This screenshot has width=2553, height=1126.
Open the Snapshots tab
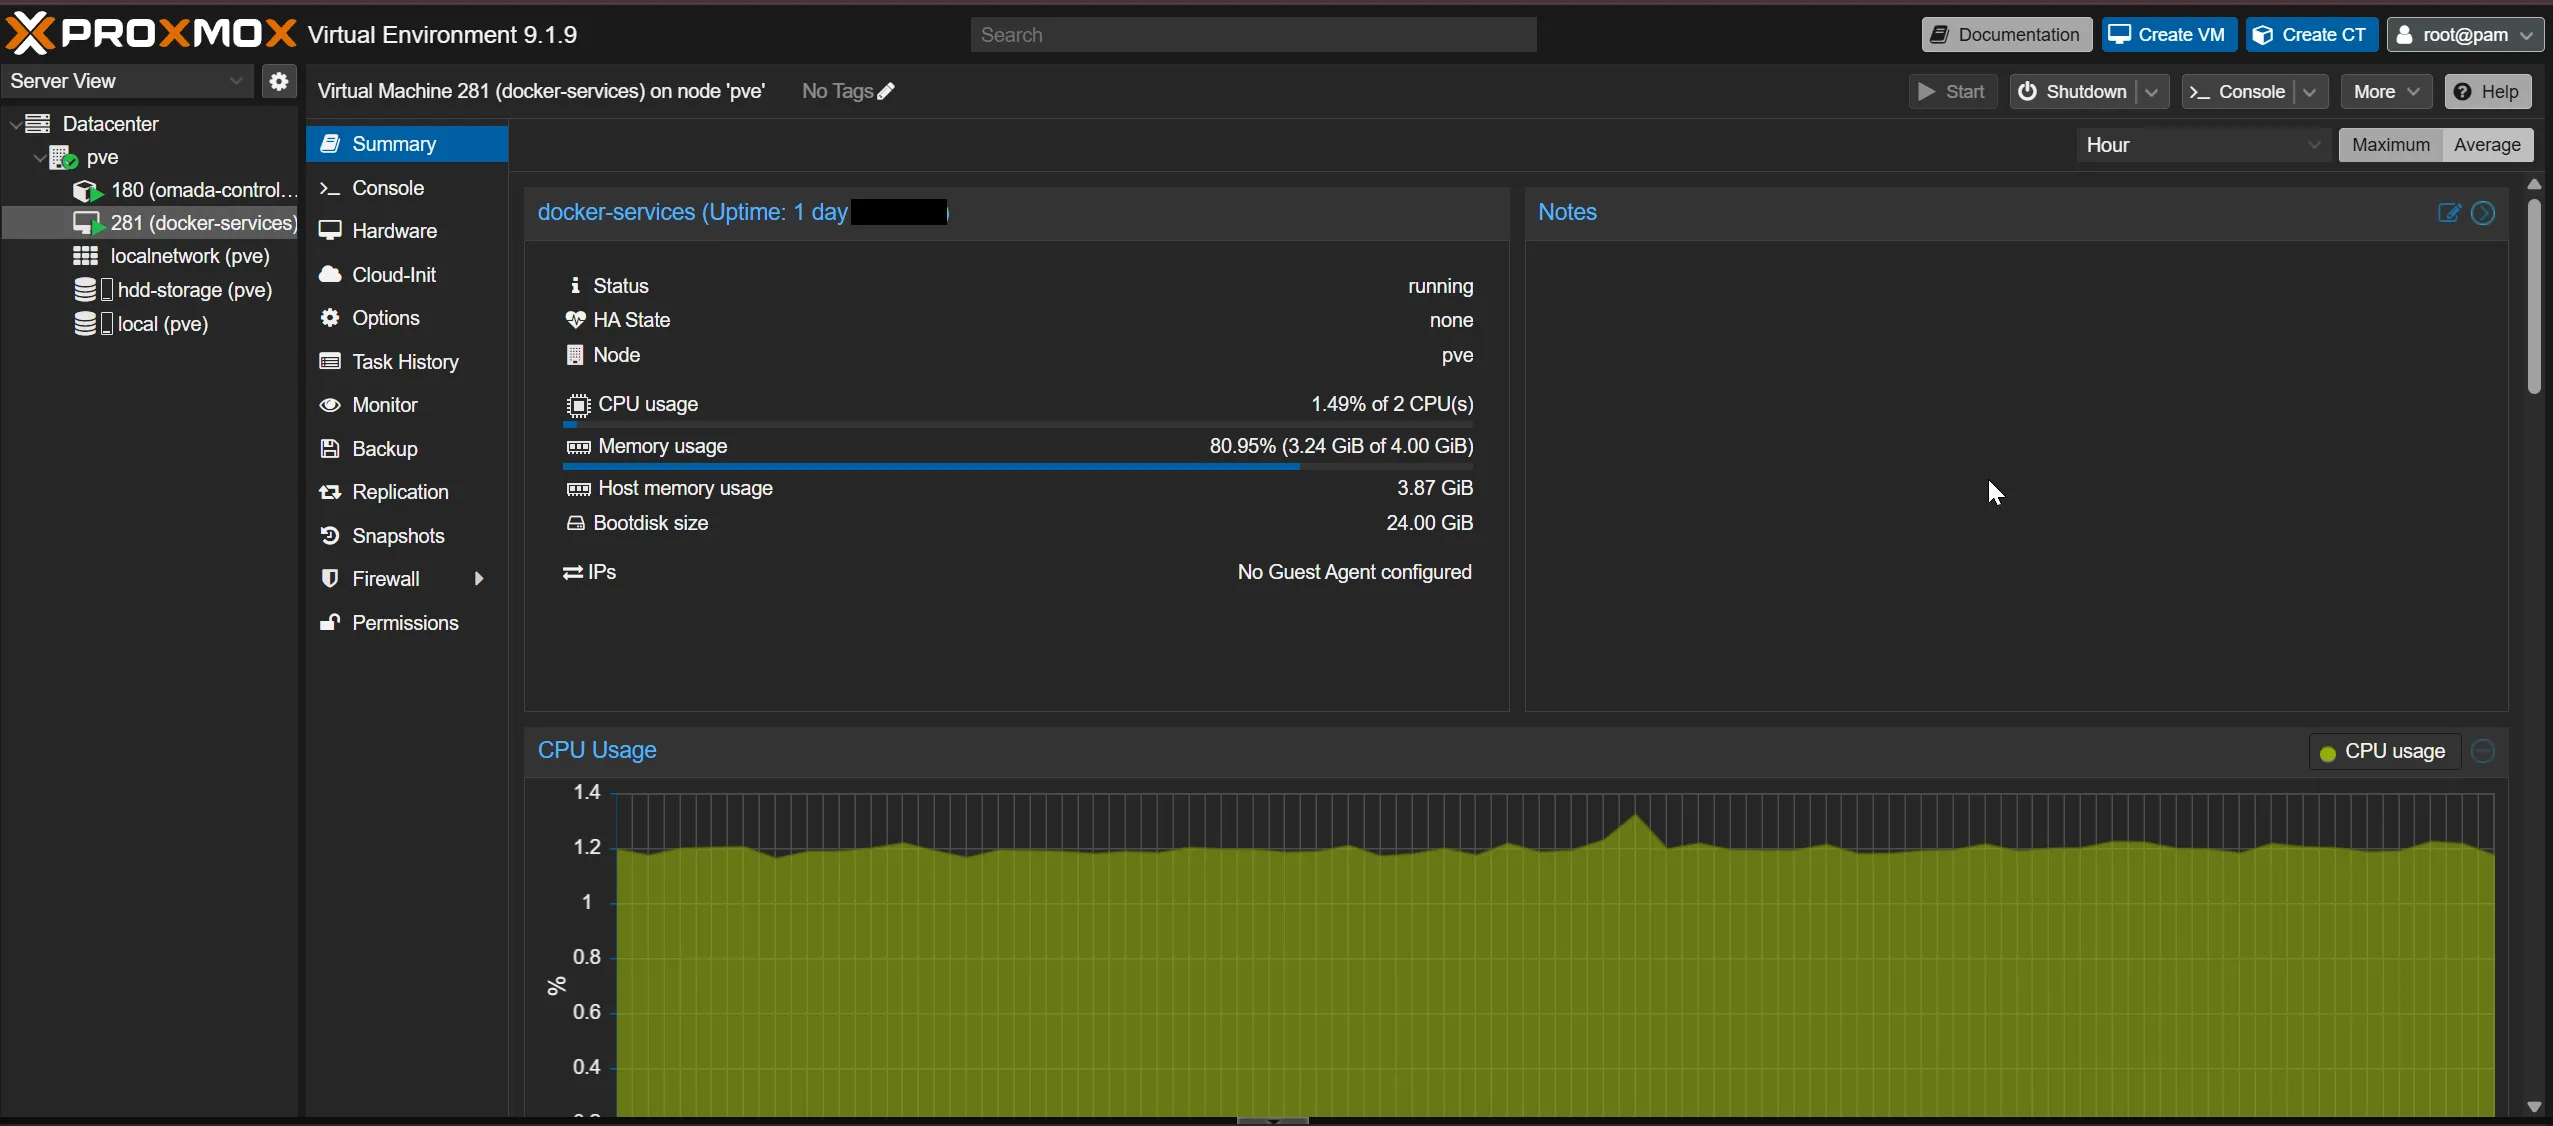407,536
